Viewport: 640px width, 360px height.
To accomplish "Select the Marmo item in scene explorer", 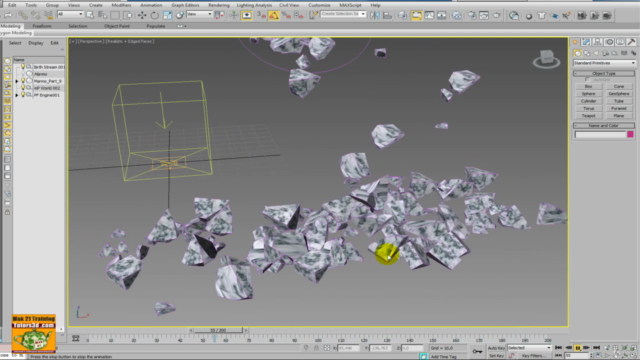I will click(40, 74).
